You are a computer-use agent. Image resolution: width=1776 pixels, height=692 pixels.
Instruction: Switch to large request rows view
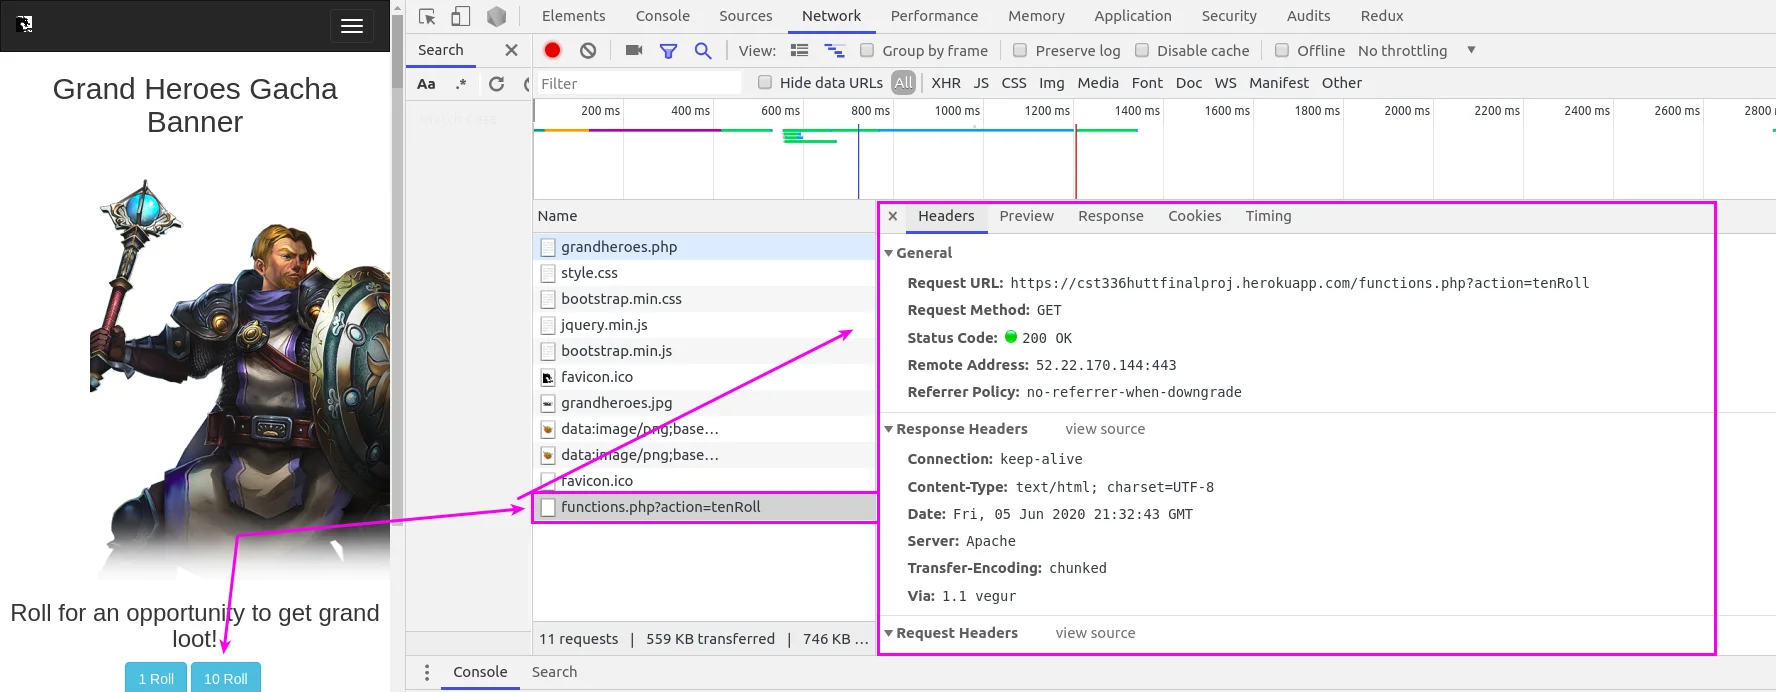click(x=799, y=50)
